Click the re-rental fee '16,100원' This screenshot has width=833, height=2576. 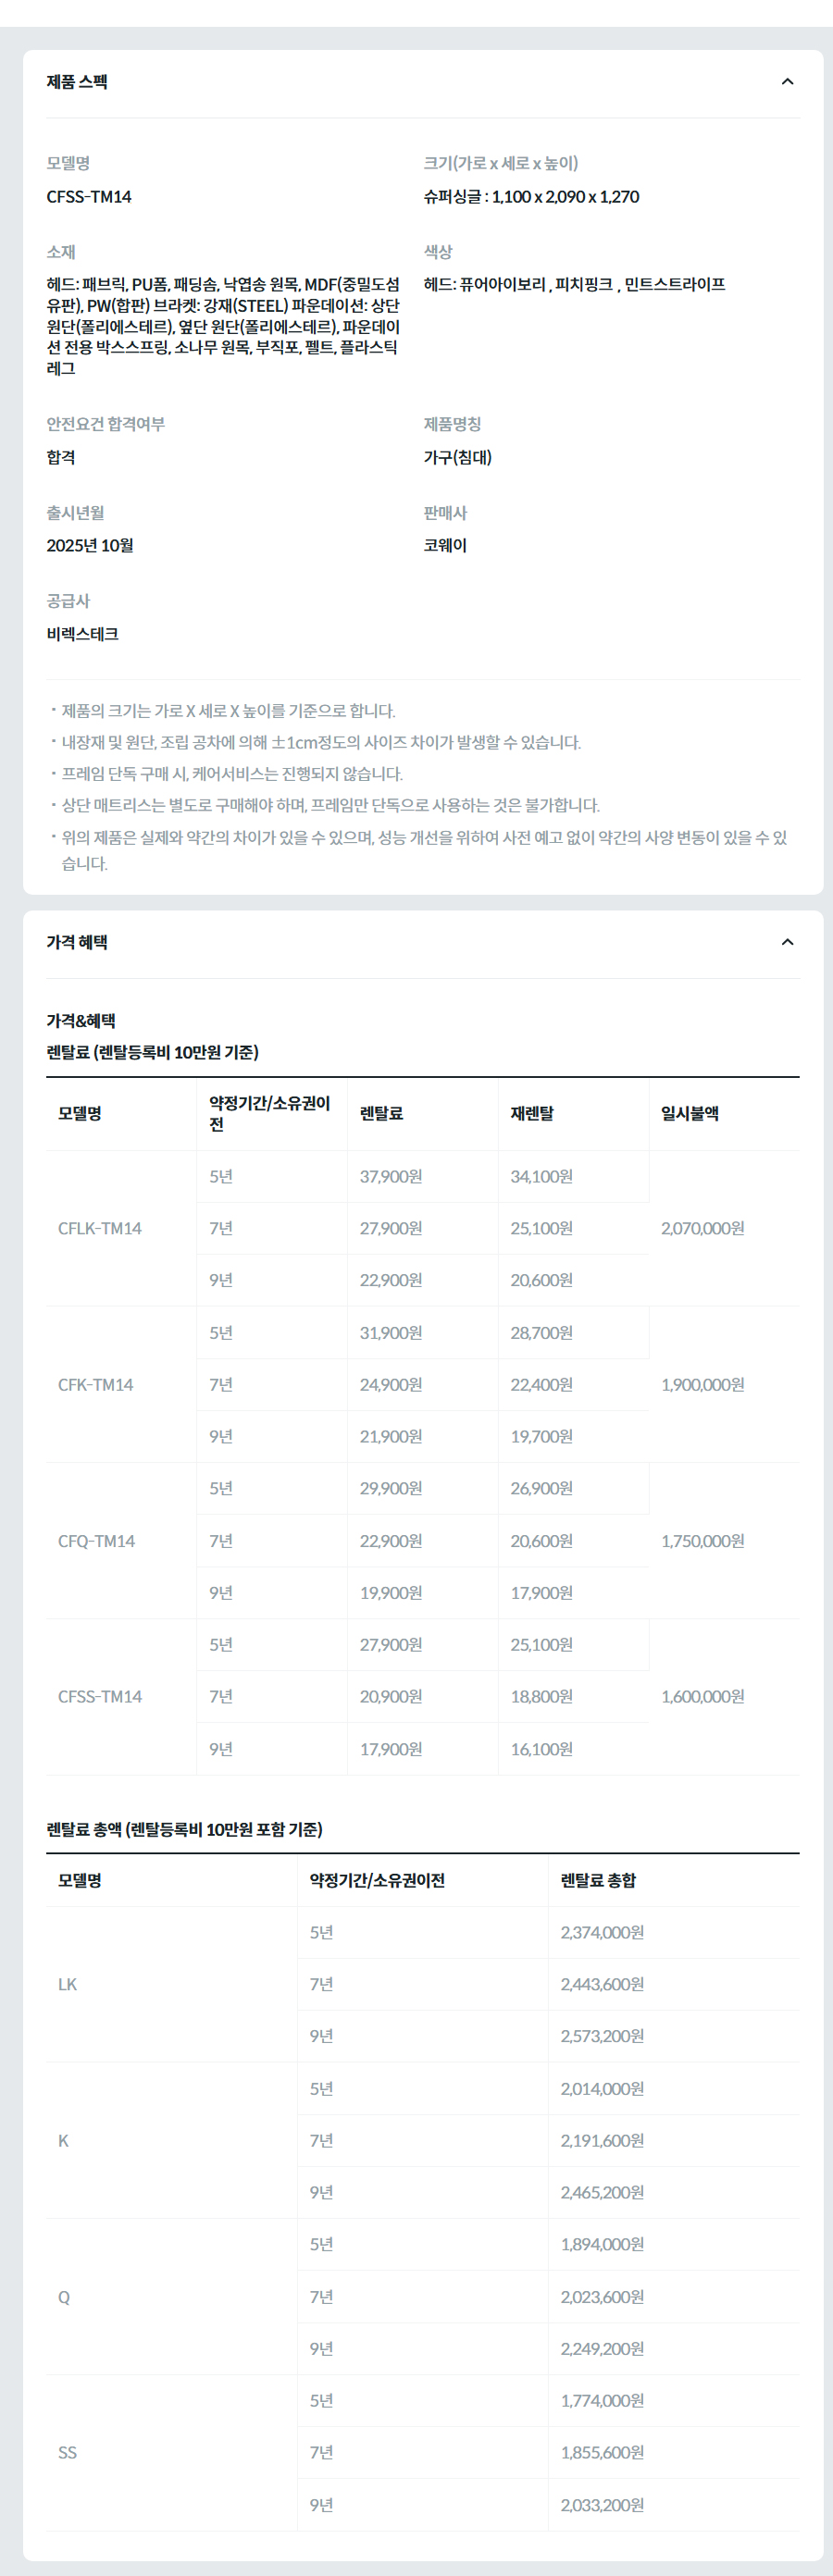[x=541, y=1749]
